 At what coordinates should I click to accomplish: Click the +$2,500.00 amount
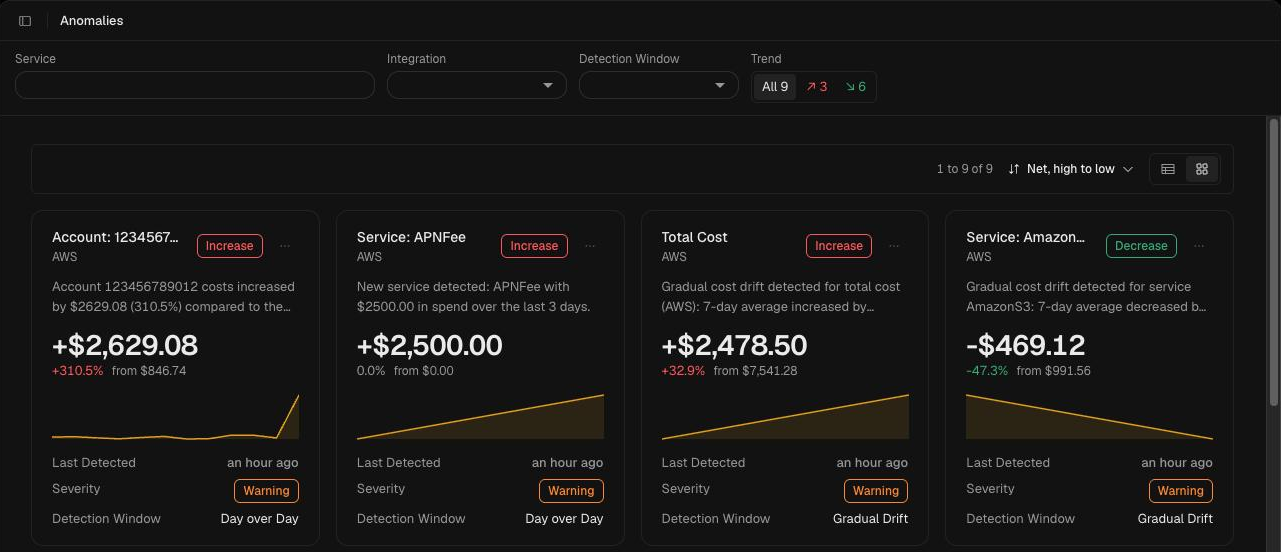(430, 346)
